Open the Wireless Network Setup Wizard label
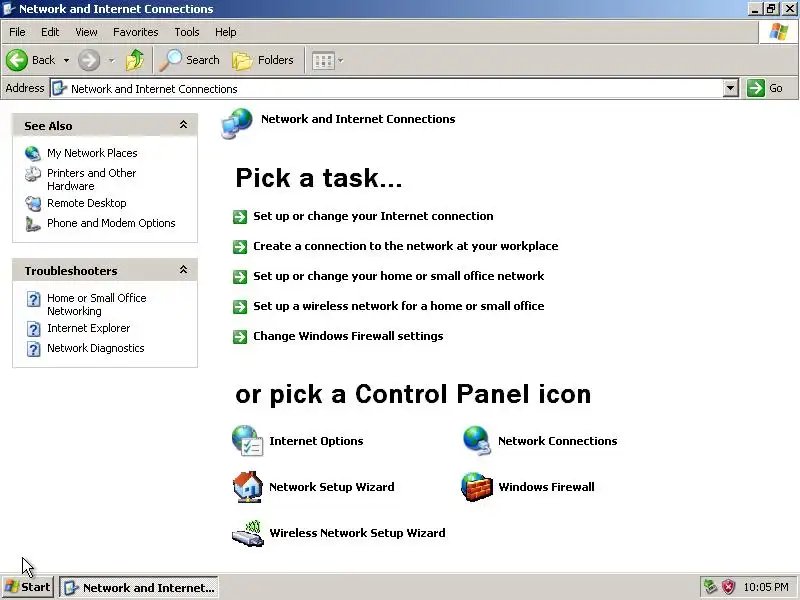The height and width of the screenshot is (600, 800). point(357,533)
